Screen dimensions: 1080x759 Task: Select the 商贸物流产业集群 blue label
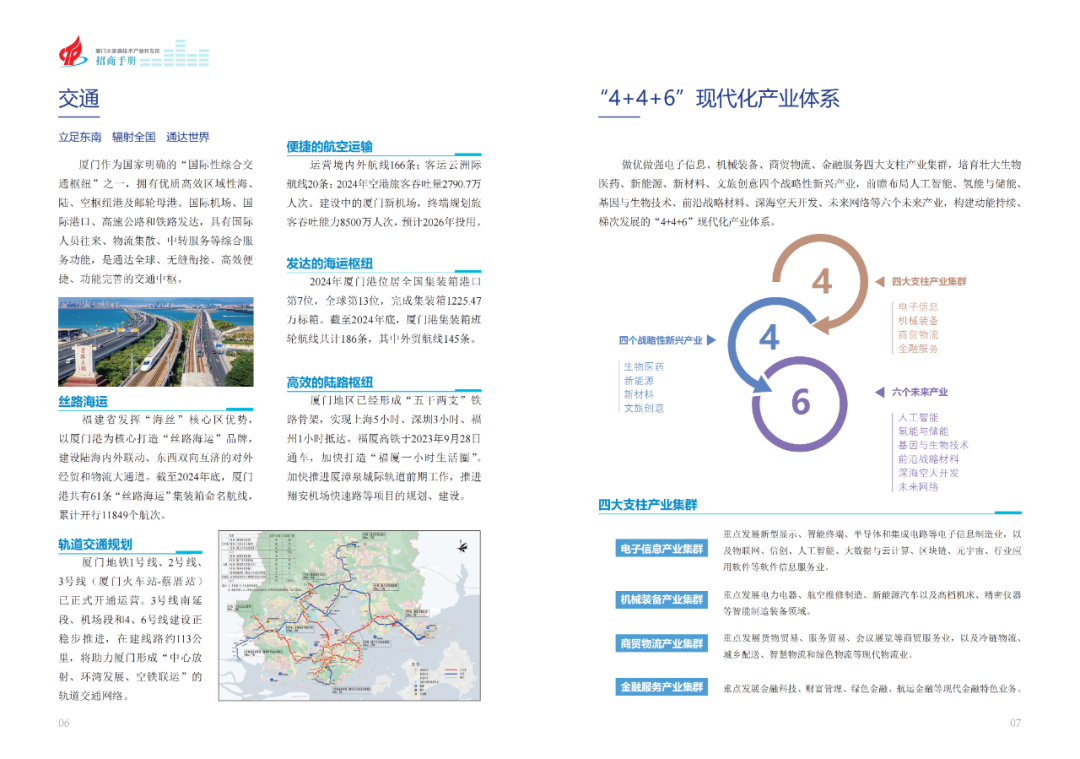661,643
